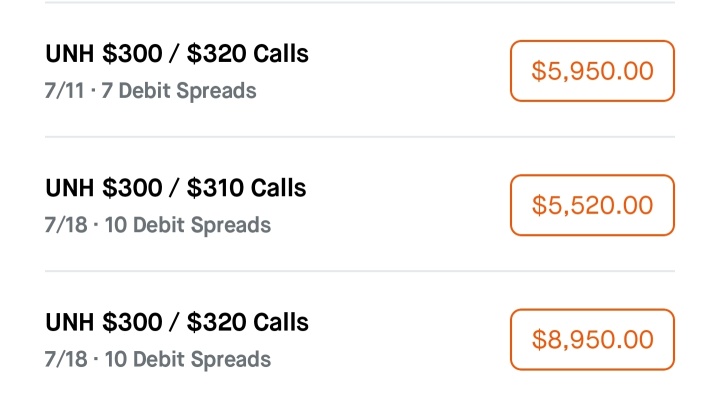Select '7/18 · 10 Debit Spreads' under $310 Calls

158,225
